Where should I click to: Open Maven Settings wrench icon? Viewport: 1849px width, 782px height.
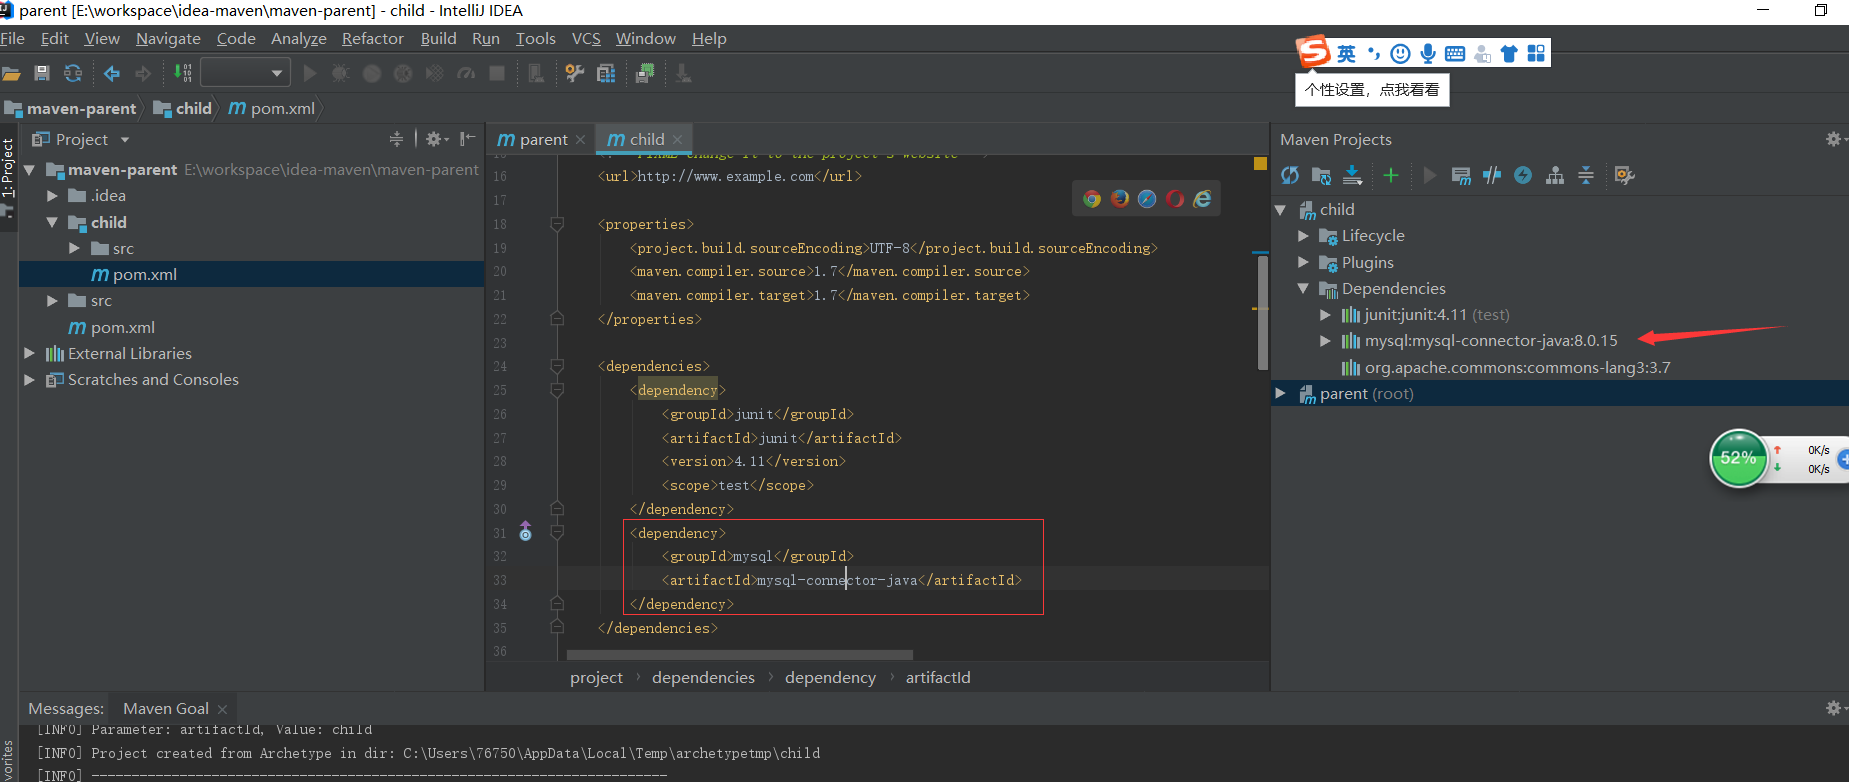click(x=1624, y=176)
